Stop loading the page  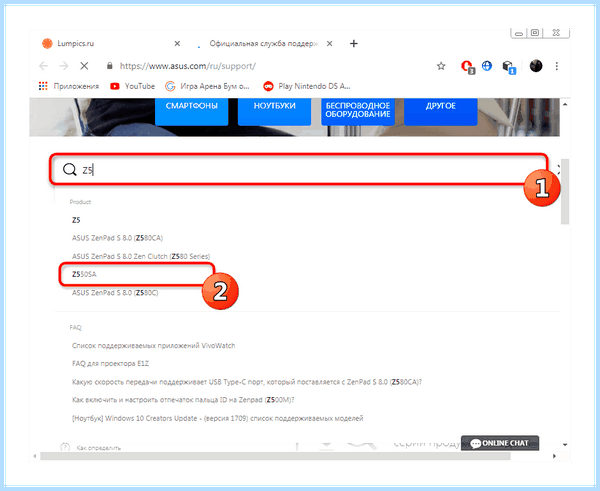[84, 66]
